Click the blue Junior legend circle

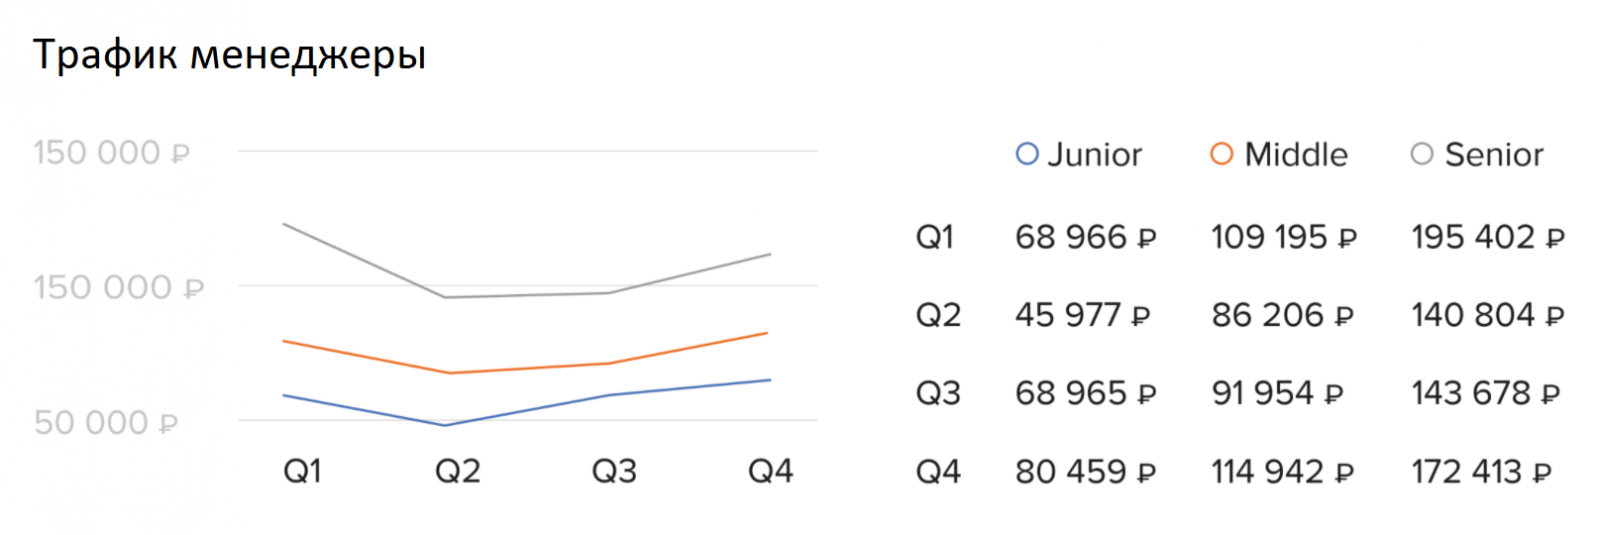click(1026, 154)
